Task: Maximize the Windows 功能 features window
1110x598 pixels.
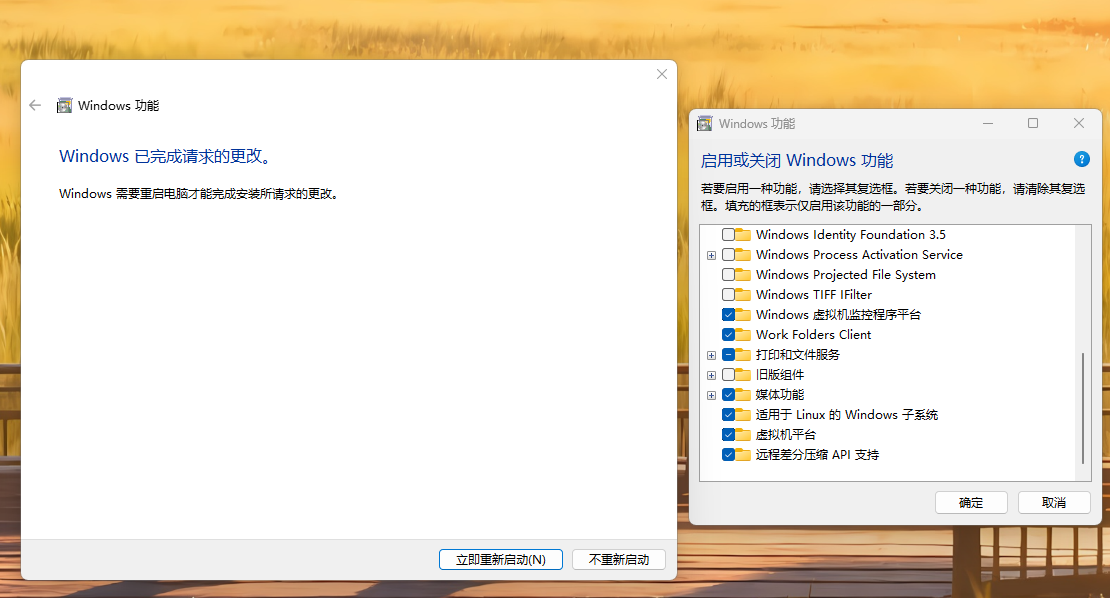Action: coord(1033,123)
